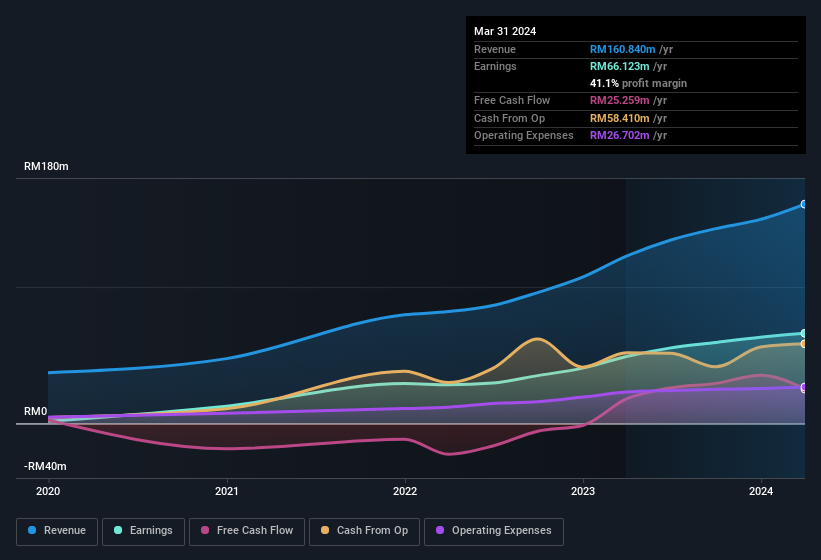Toggle the Operating Expenses legend button
The image size is (821, 560).
(494, 531)
